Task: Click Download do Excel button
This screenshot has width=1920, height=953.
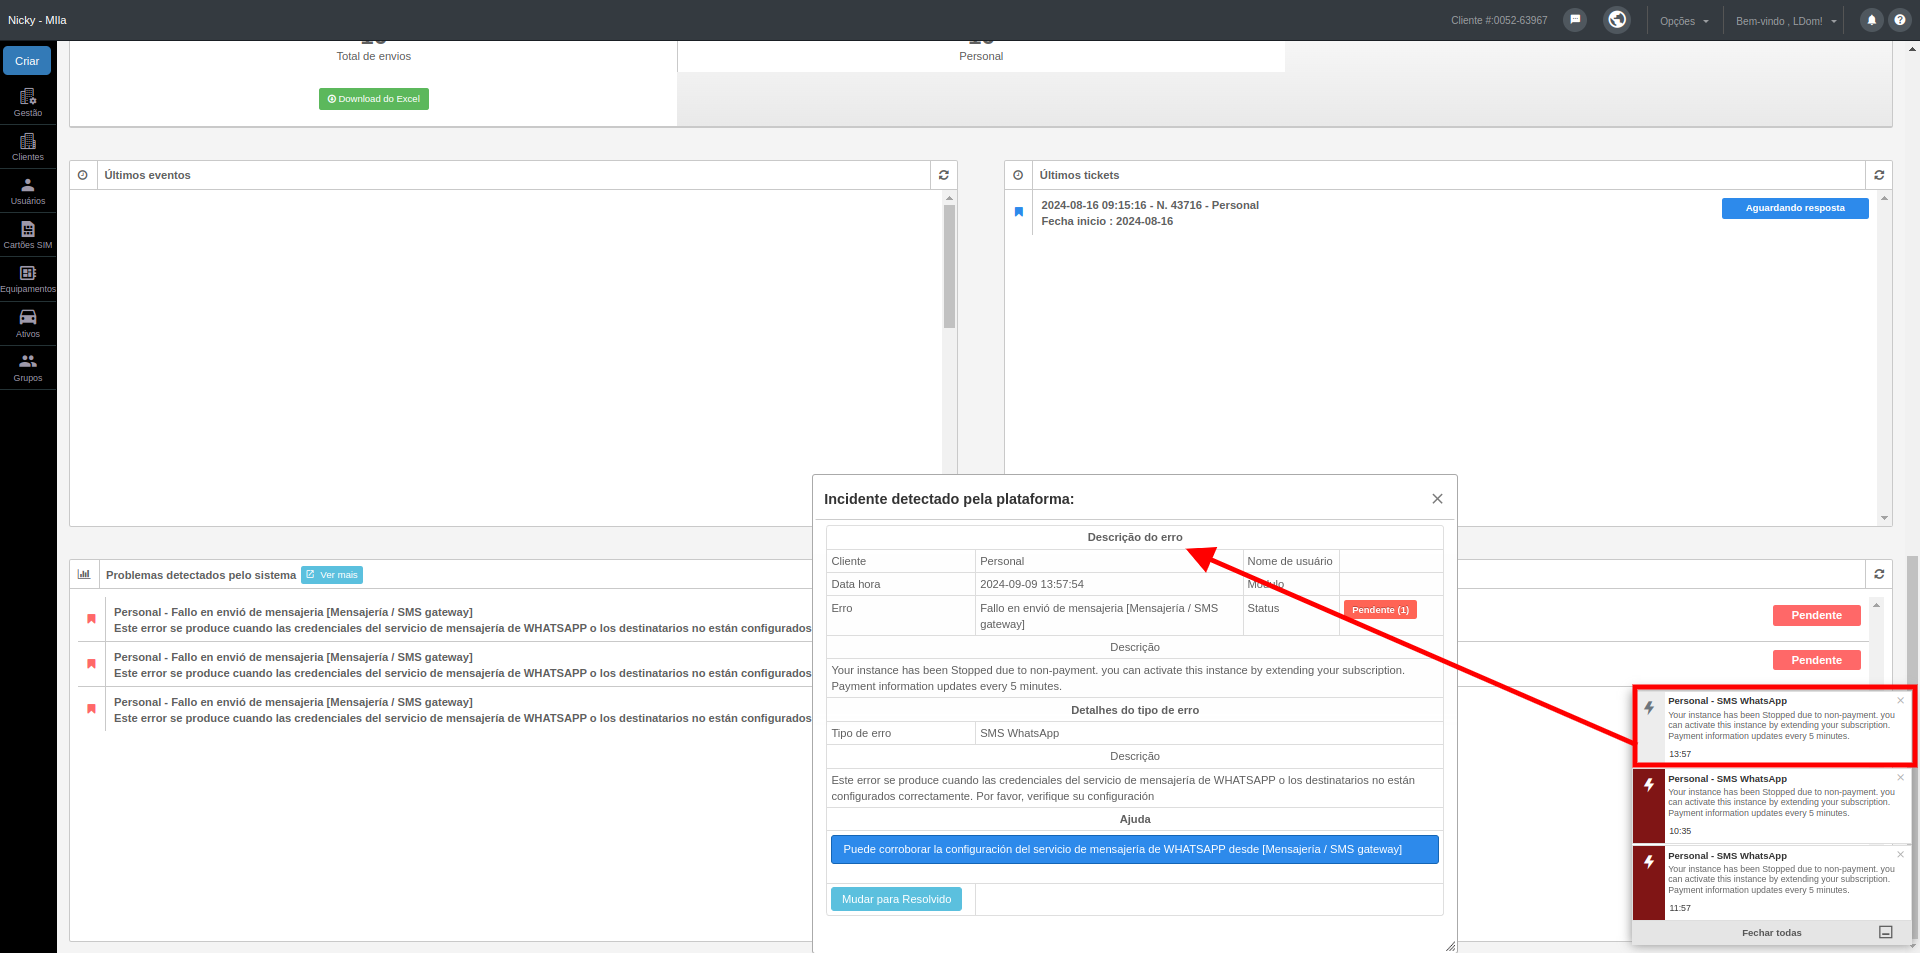Action: [x=374, y=99]
